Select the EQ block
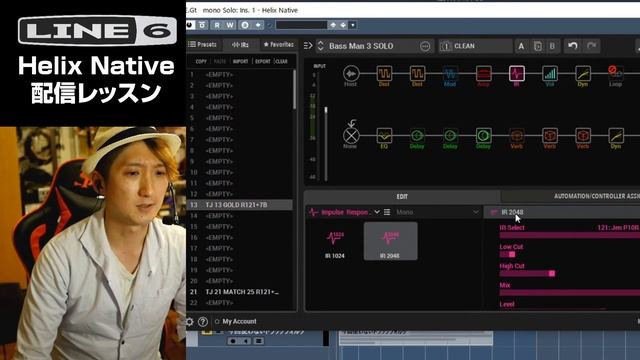This screenshot has height=360, width=640. coord(384,136)
